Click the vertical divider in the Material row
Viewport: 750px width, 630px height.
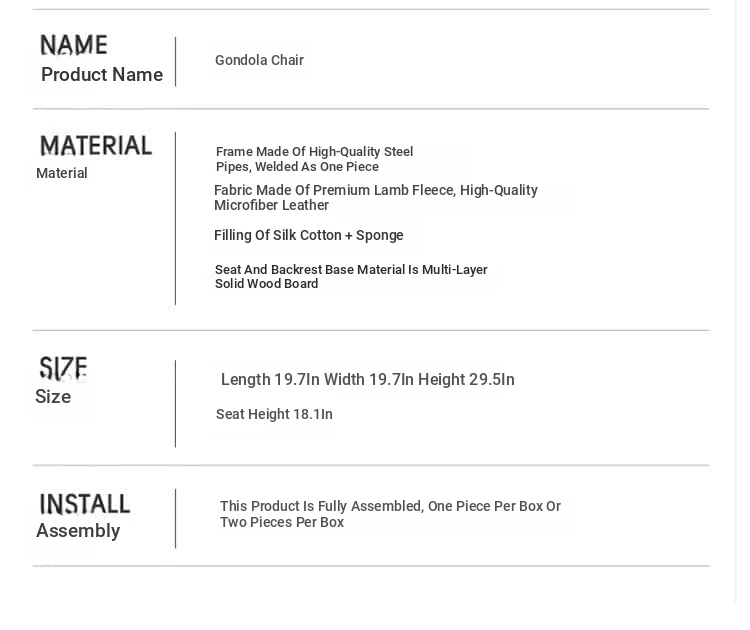tap(175, 218)
